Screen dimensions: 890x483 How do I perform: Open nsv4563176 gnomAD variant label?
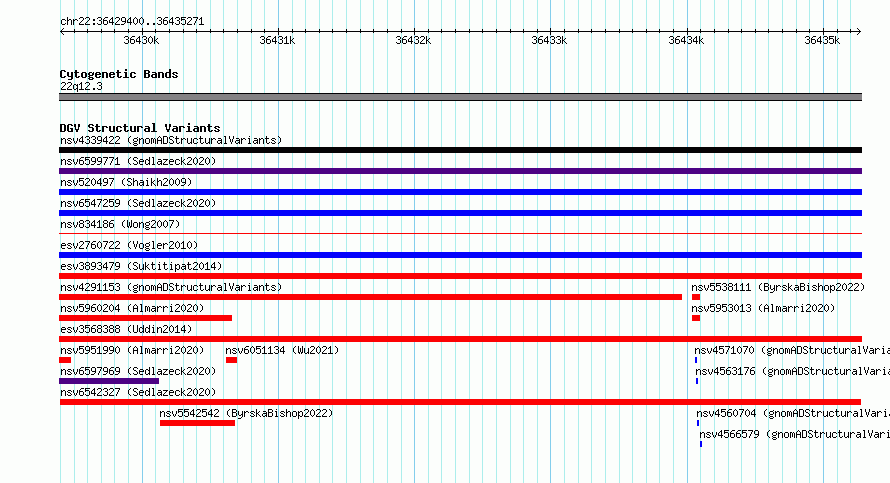[x=792, y=371]
